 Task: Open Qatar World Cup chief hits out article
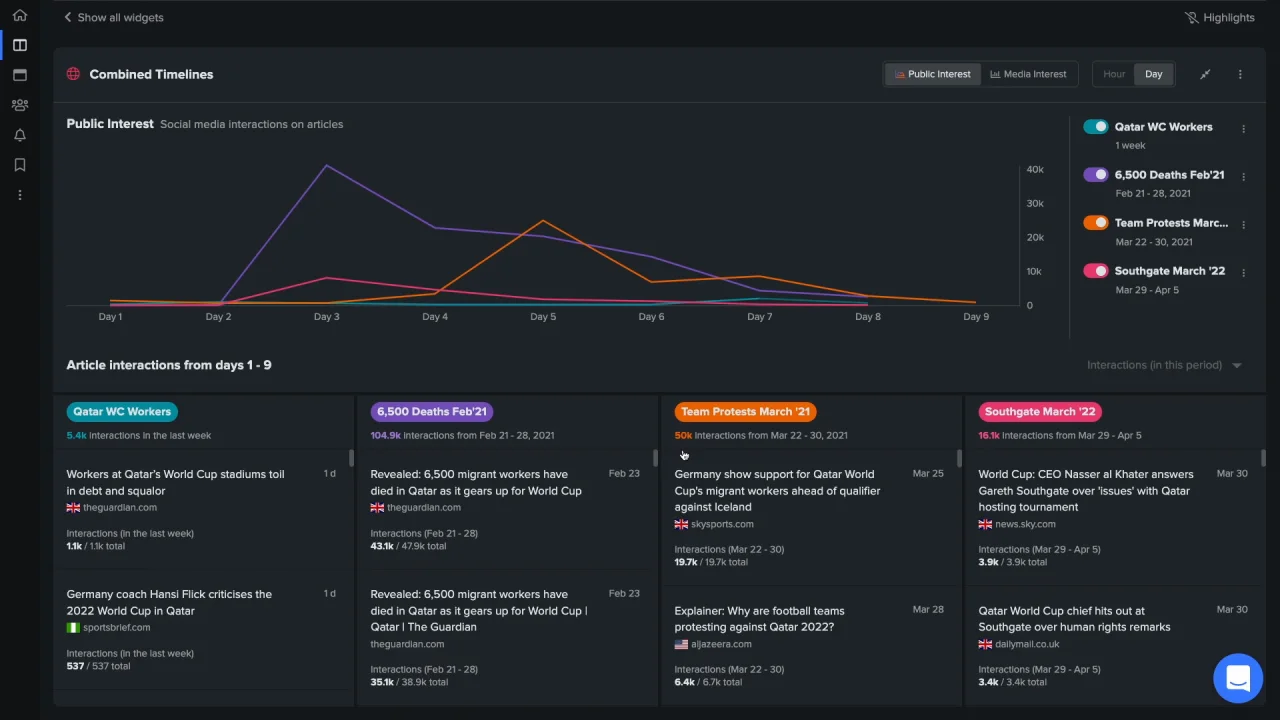click(1075, 619)
